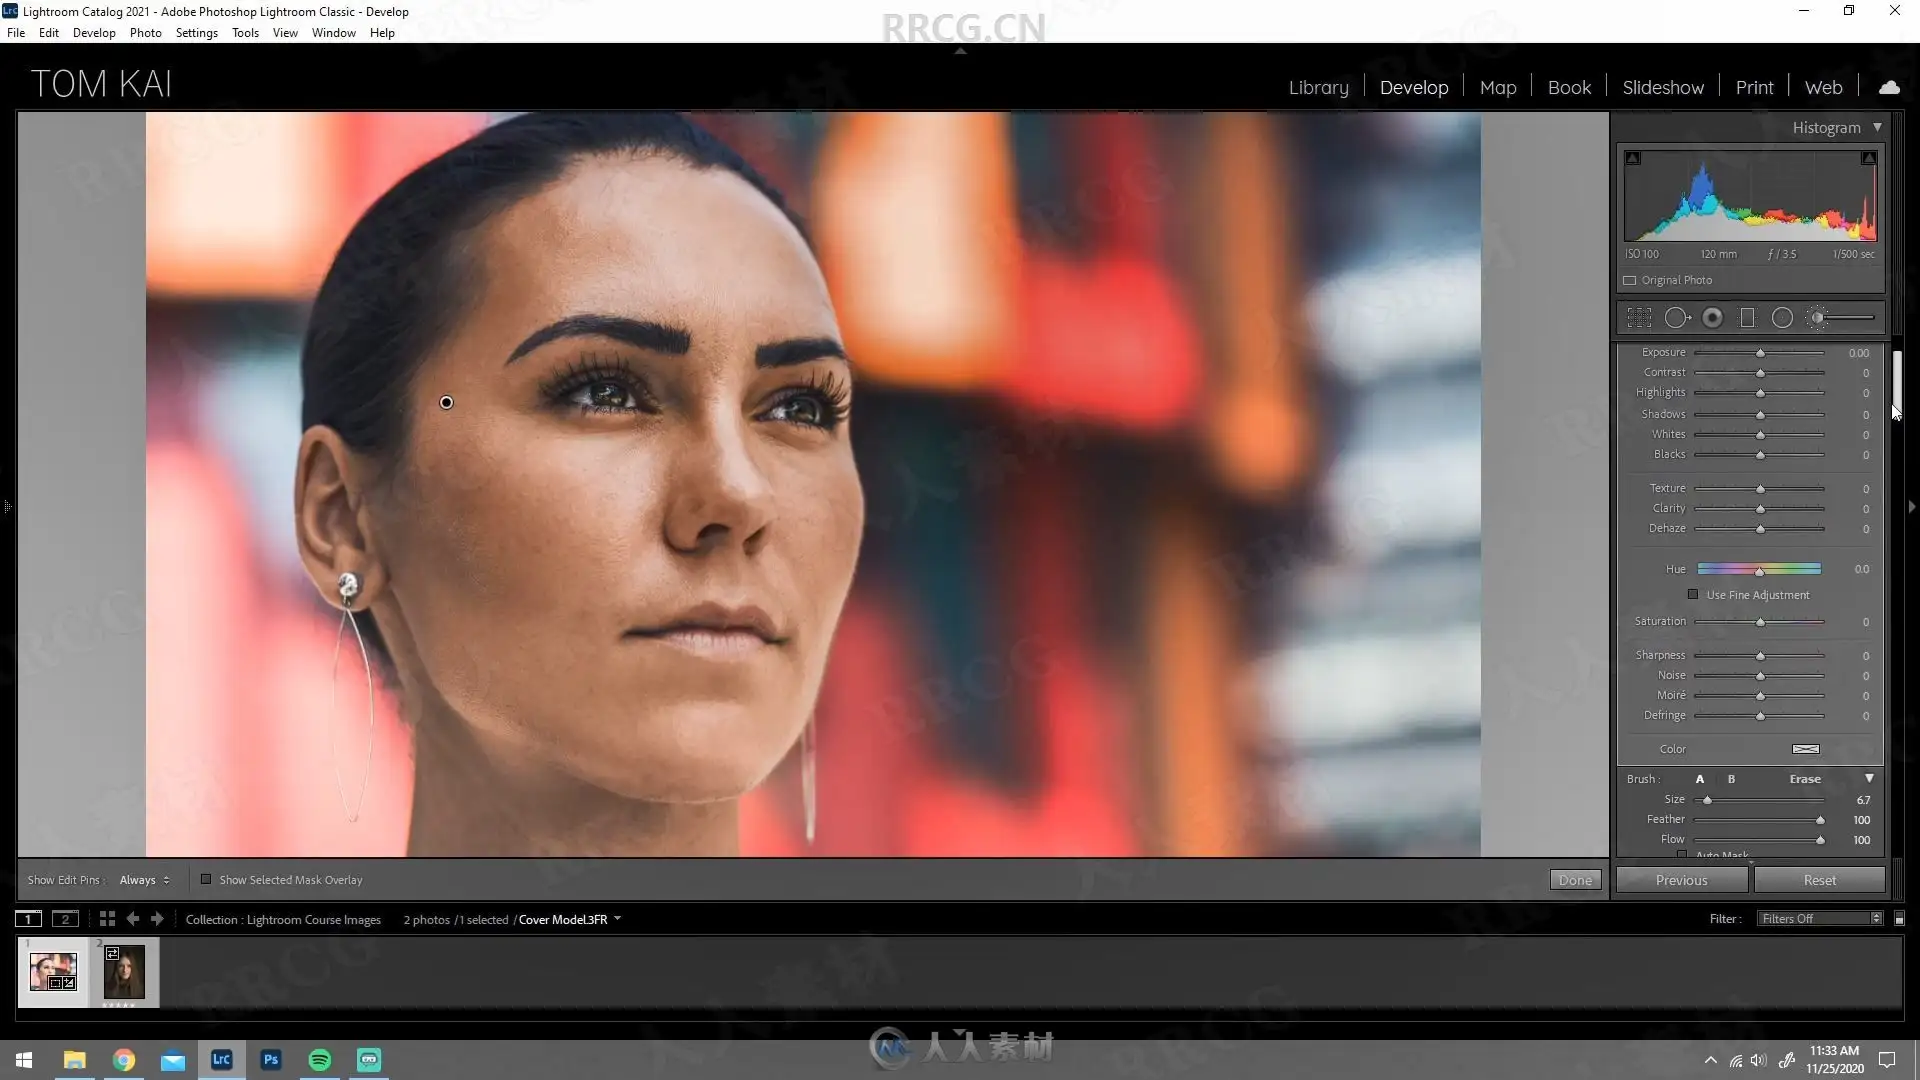Click the Done button
1920x1080 pixels.
pos(1575,880)
